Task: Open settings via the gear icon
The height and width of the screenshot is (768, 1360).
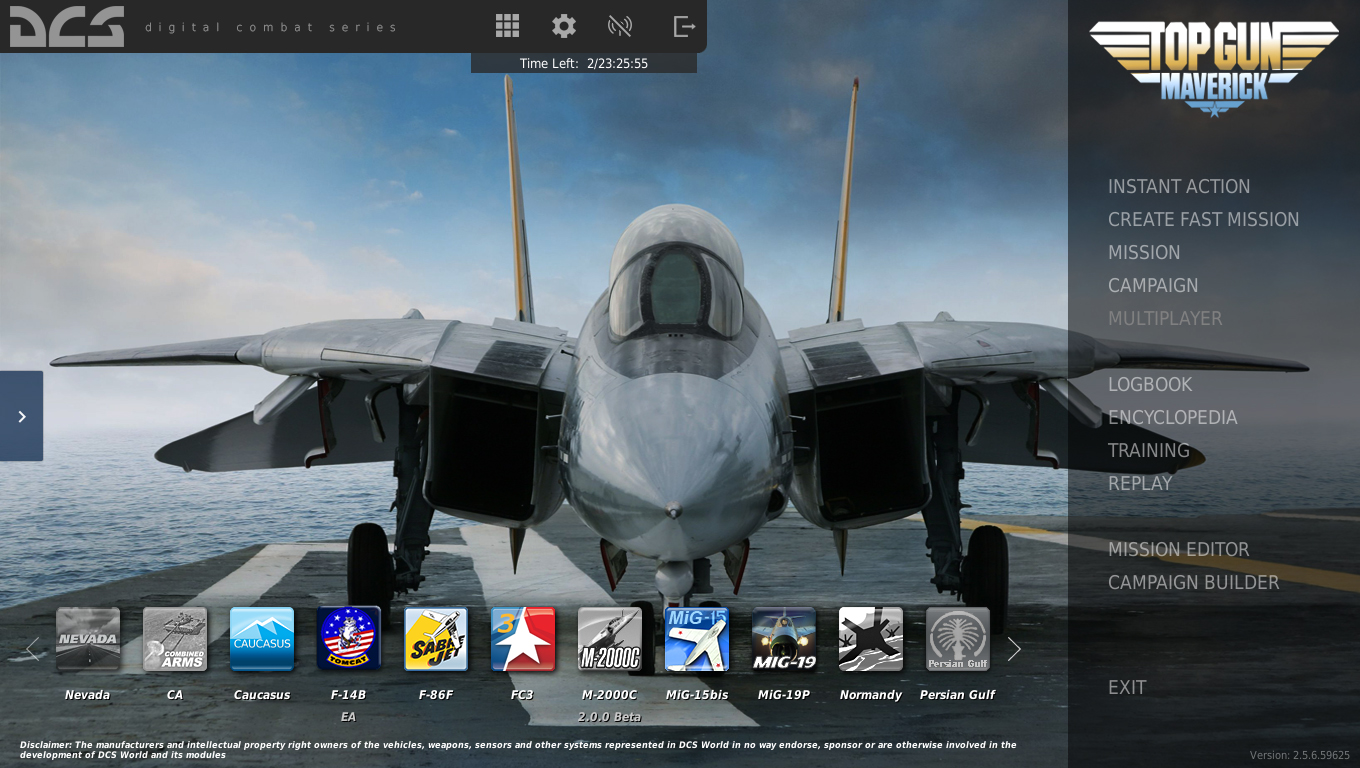Action: [x=564, y=26]
